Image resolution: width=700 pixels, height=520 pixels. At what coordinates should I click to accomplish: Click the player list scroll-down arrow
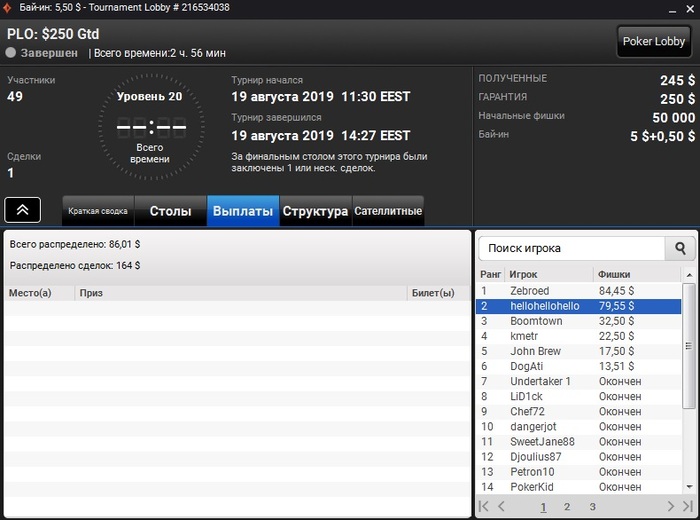coord(689,487)
